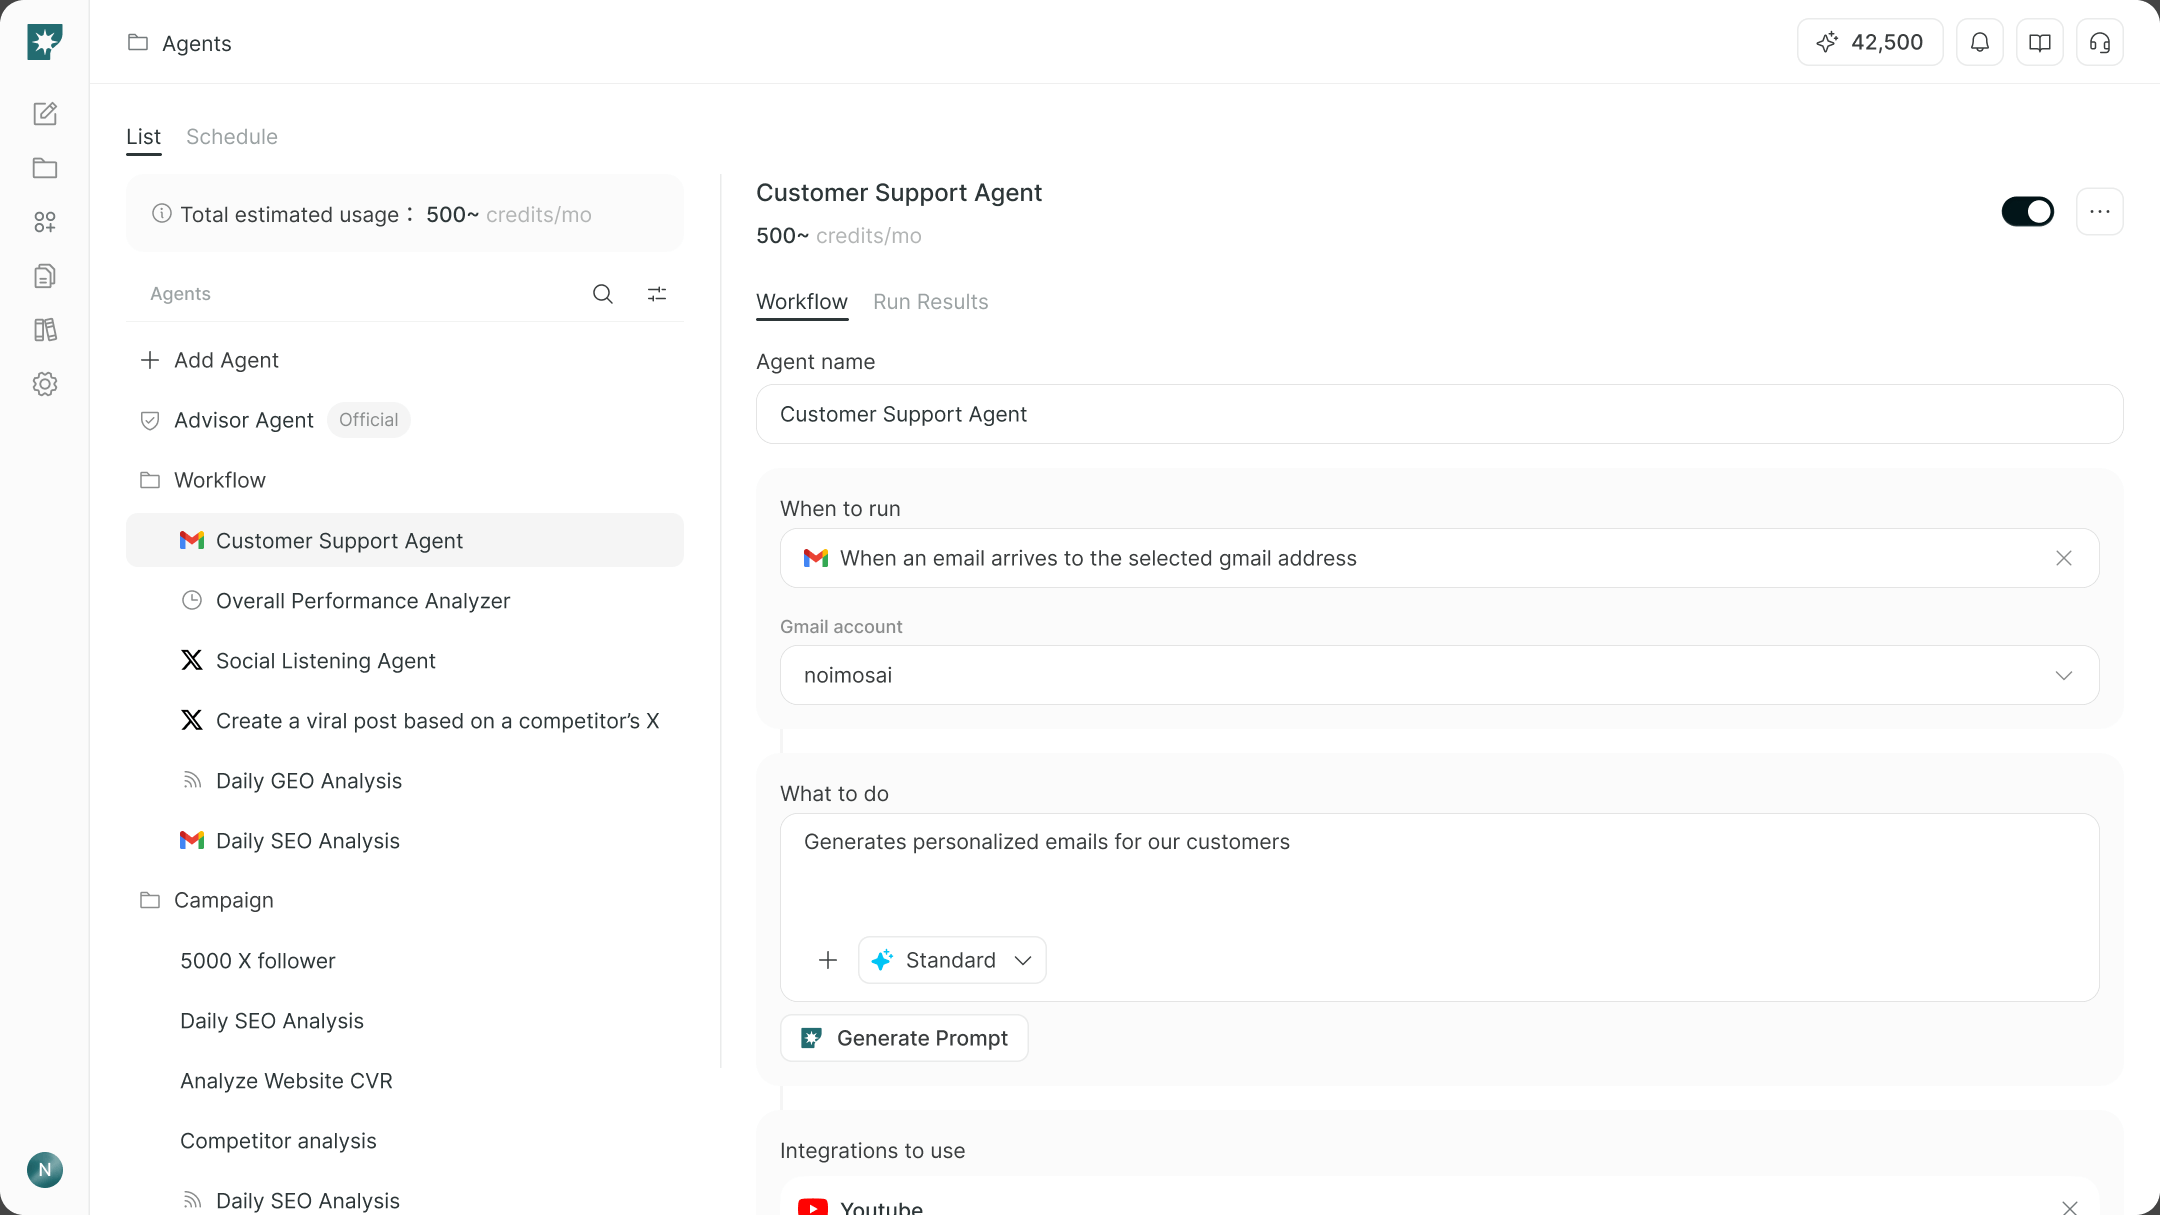Toggle the Customer Support Agent switch
Viewport: 2160px width, 1215px height.
[x=2028, y=212]
